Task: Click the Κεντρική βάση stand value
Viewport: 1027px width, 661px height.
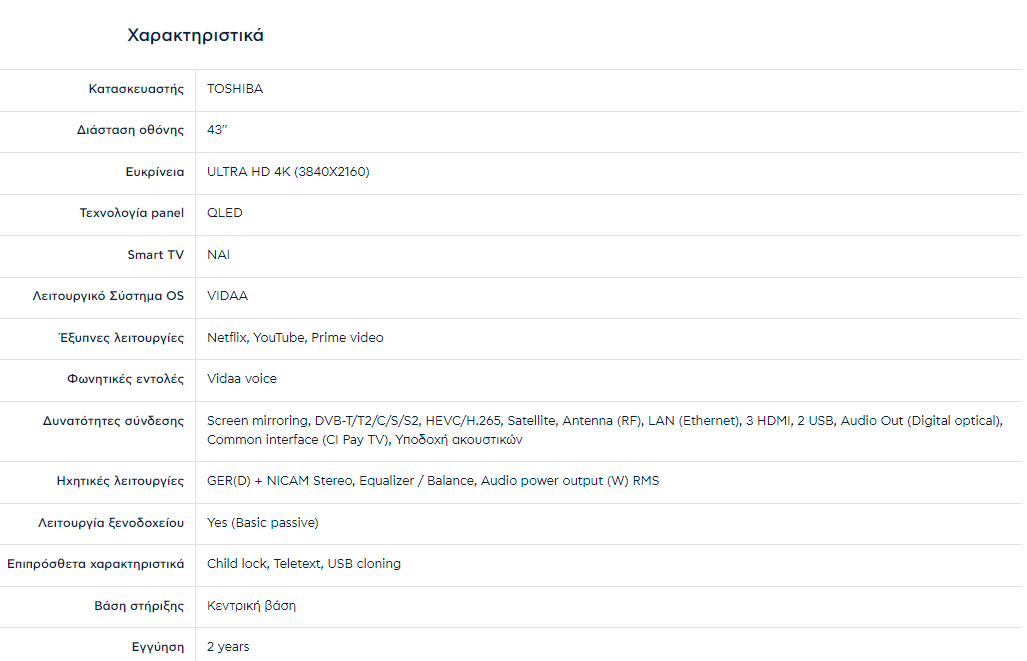Action: coord(251,606)
